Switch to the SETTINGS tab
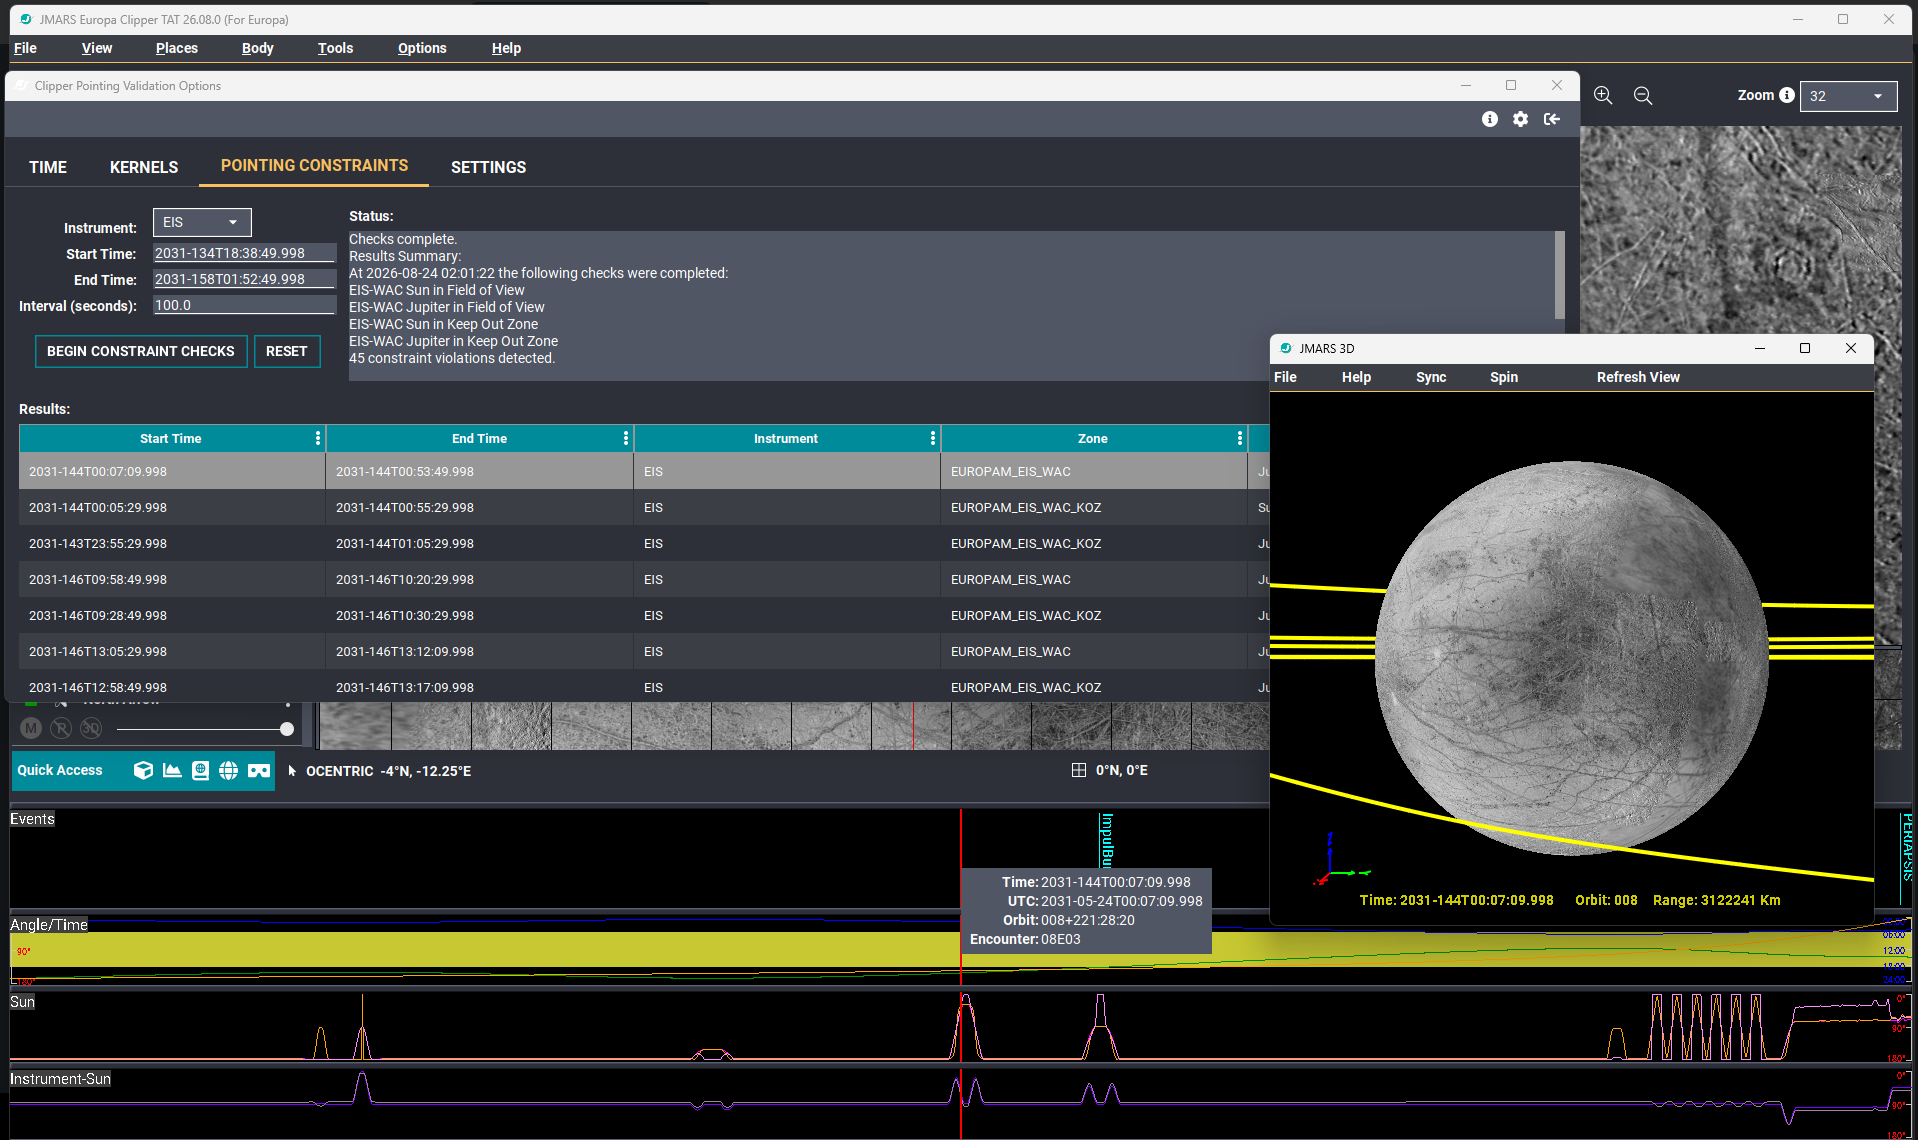Viewport: 1918px width, 1140px height. click(x=488, y=167)
